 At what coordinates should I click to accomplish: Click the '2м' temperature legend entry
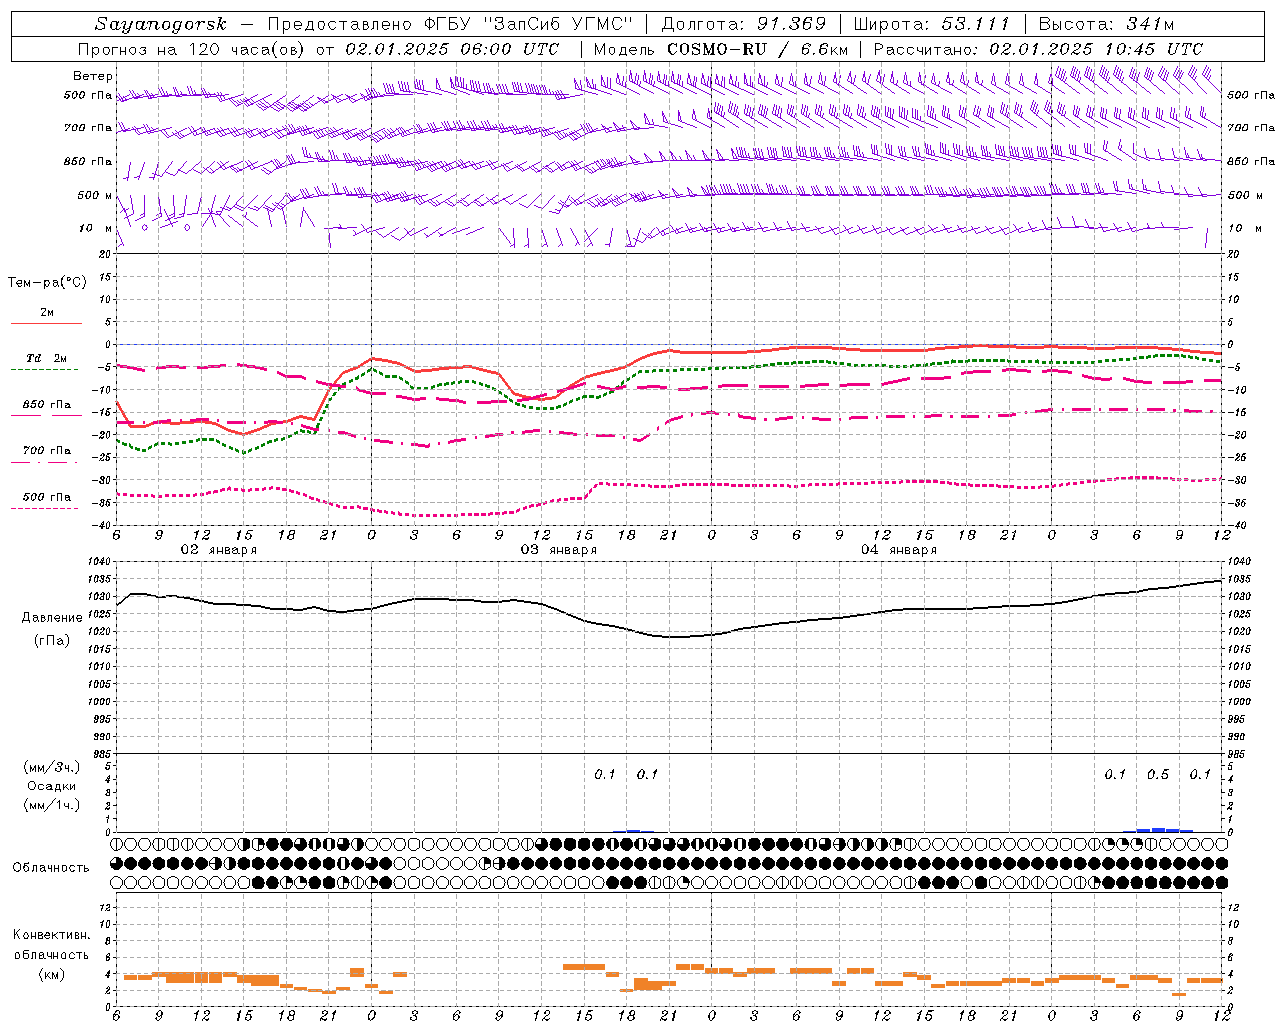pos(47,312)
